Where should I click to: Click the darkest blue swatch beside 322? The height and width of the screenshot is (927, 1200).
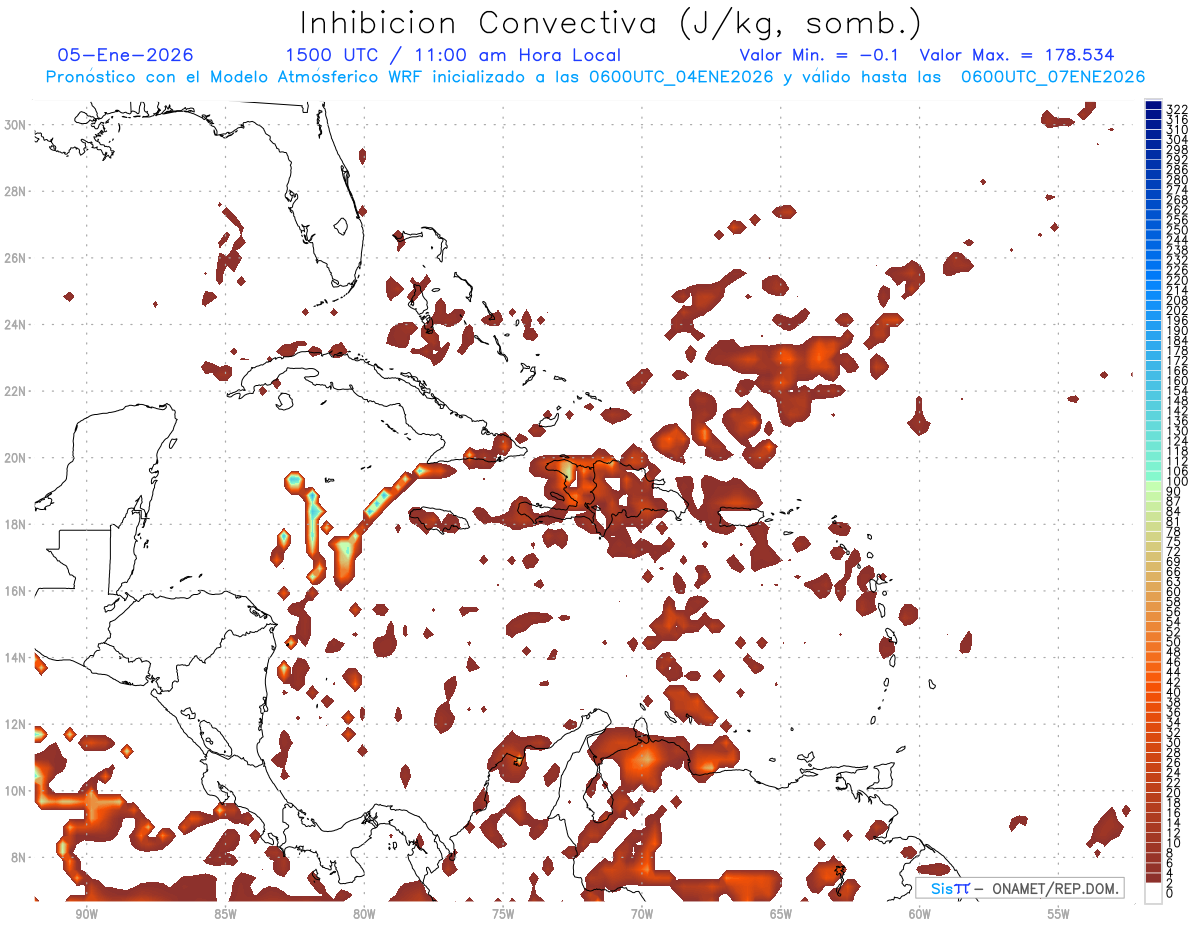click(1154, 104)
